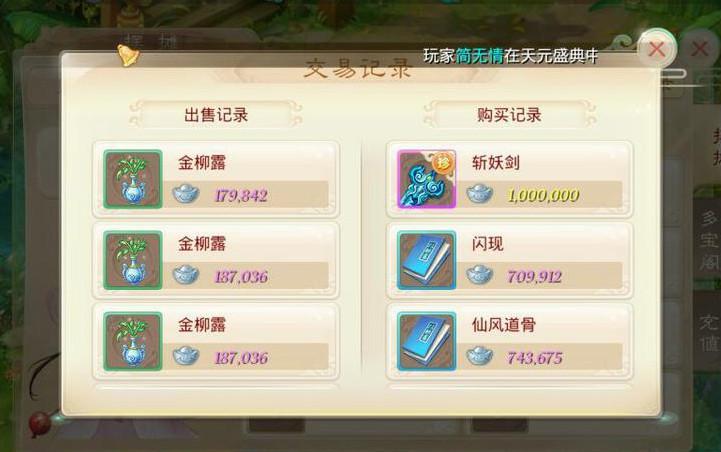Click silver ingot icon beside 179,842

click(186, 194)
